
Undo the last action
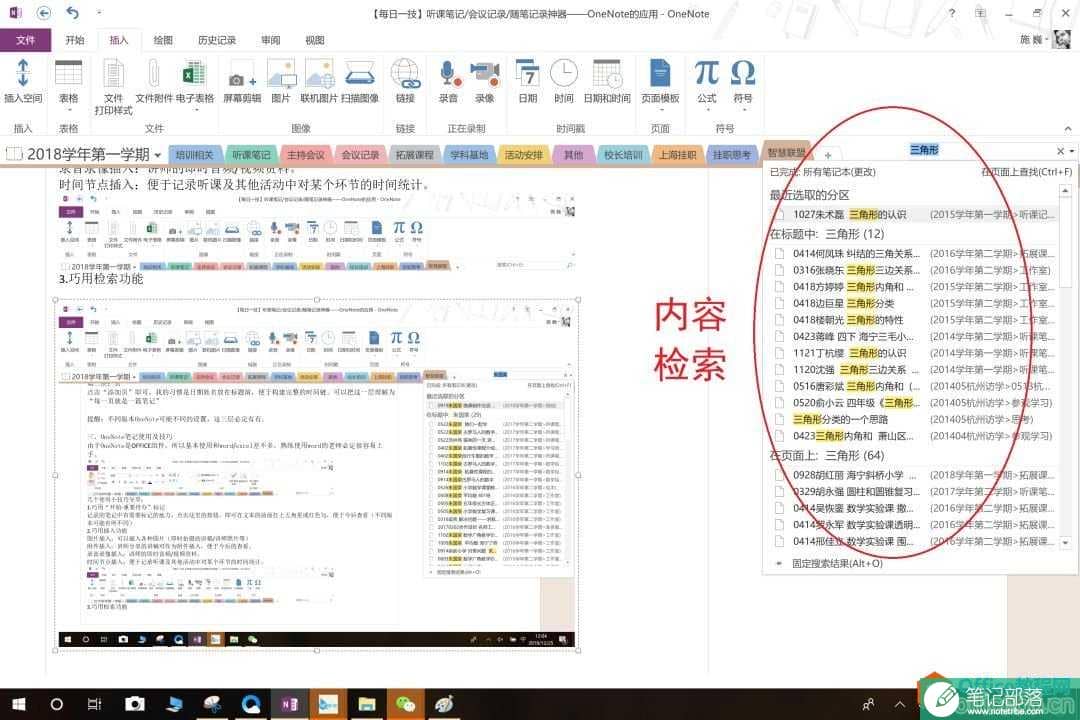[72, 13]
